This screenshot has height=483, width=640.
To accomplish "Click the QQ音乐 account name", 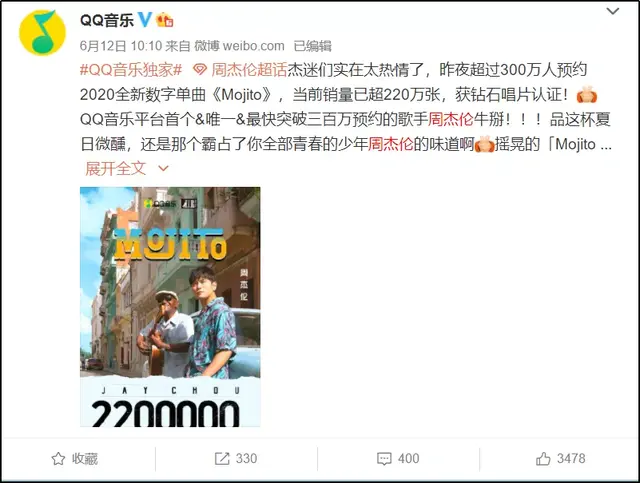I will (x=107, y=20).
